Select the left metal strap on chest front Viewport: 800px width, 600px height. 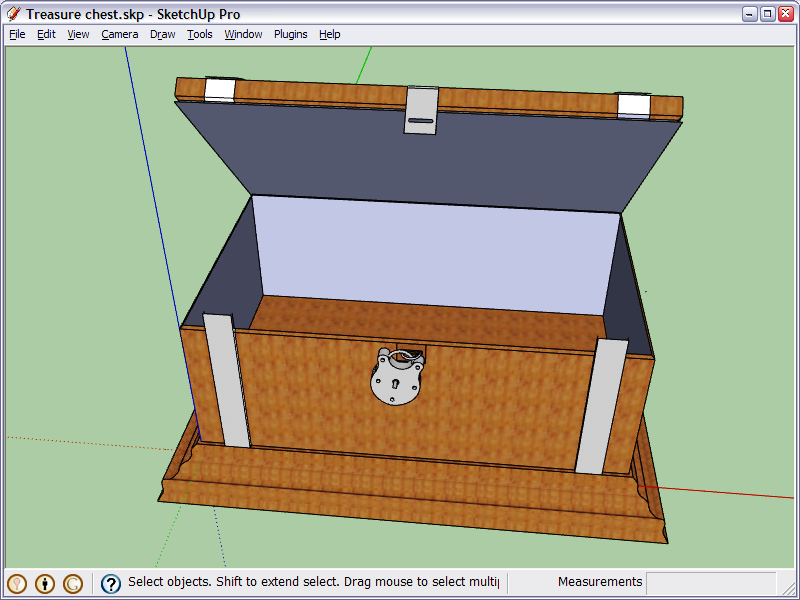(227, 380)
